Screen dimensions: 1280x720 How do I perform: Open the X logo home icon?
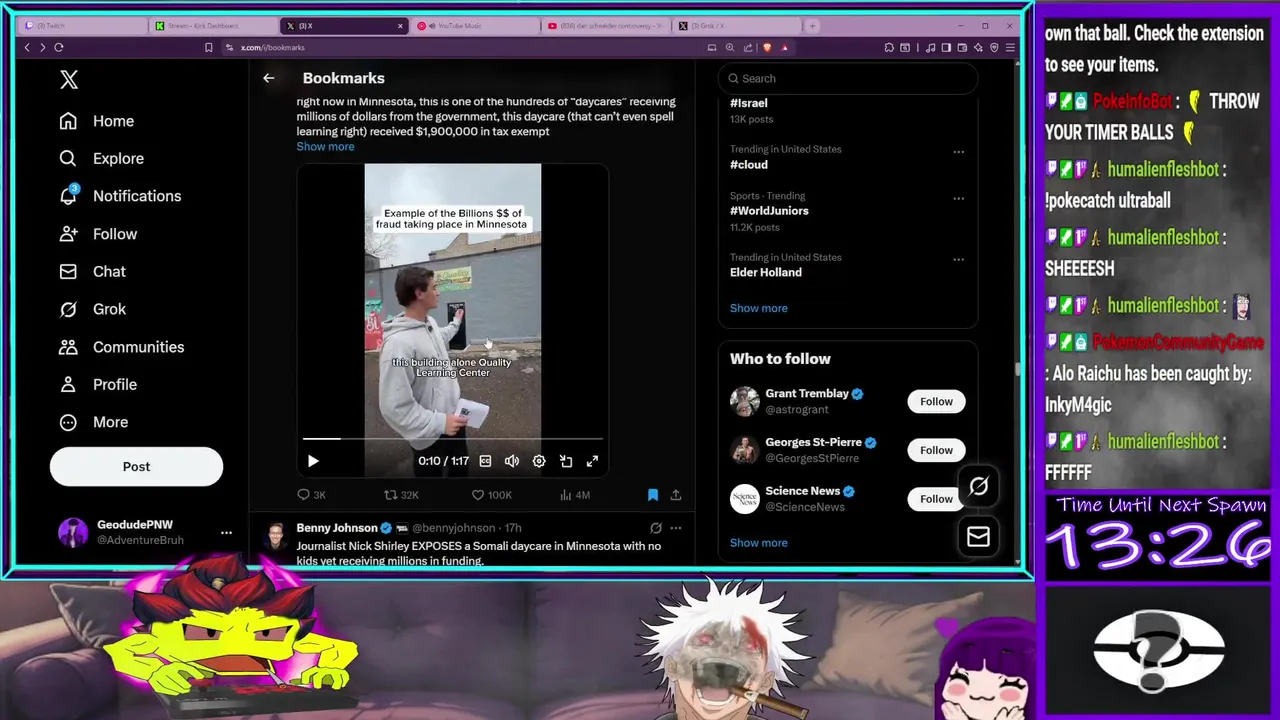coord(69,80)
